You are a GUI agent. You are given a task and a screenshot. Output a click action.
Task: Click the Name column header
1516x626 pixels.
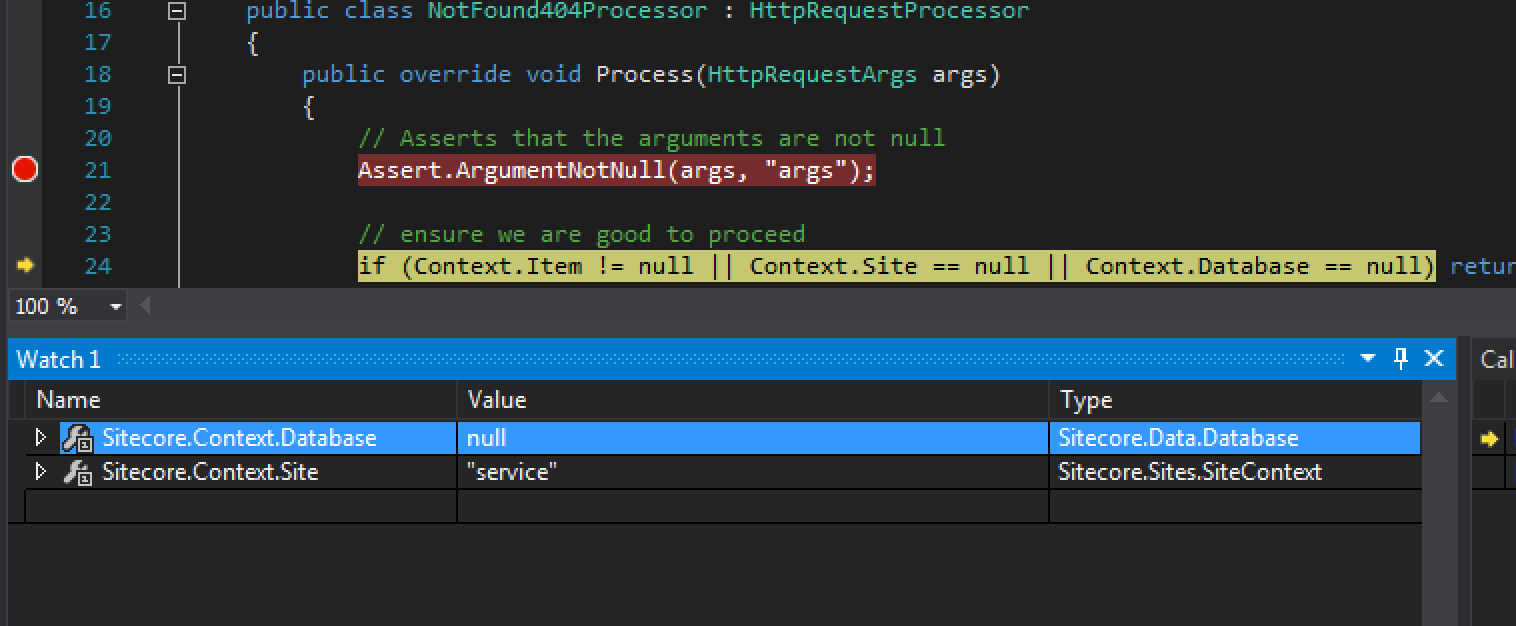(x=240, y=400)
